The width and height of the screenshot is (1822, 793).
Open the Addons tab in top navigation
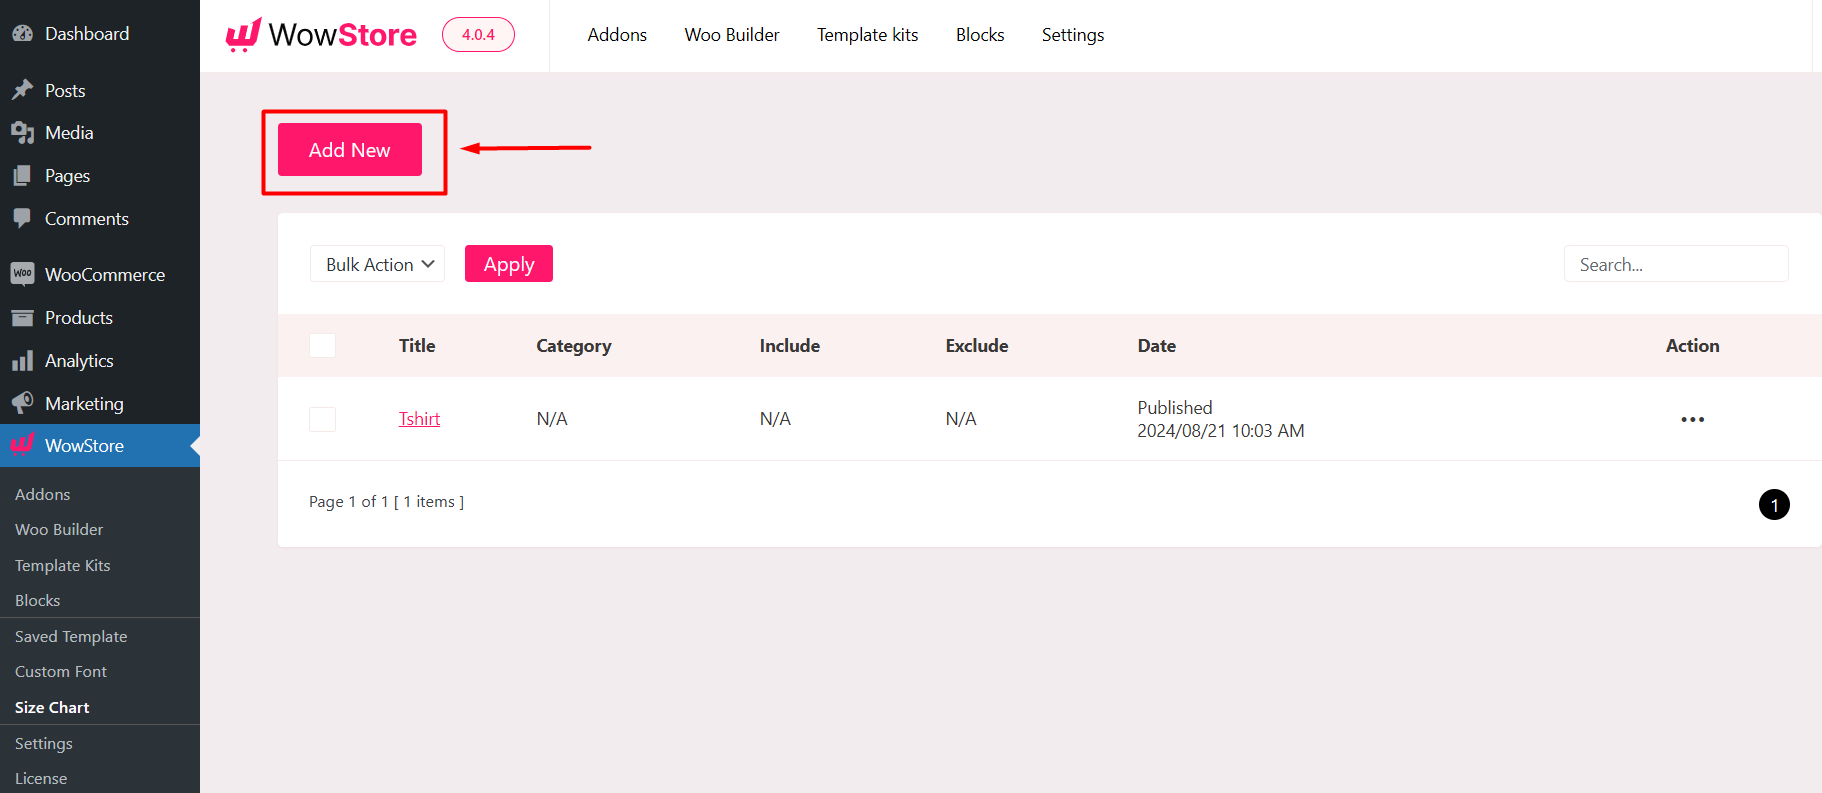(x=617, y=35)
